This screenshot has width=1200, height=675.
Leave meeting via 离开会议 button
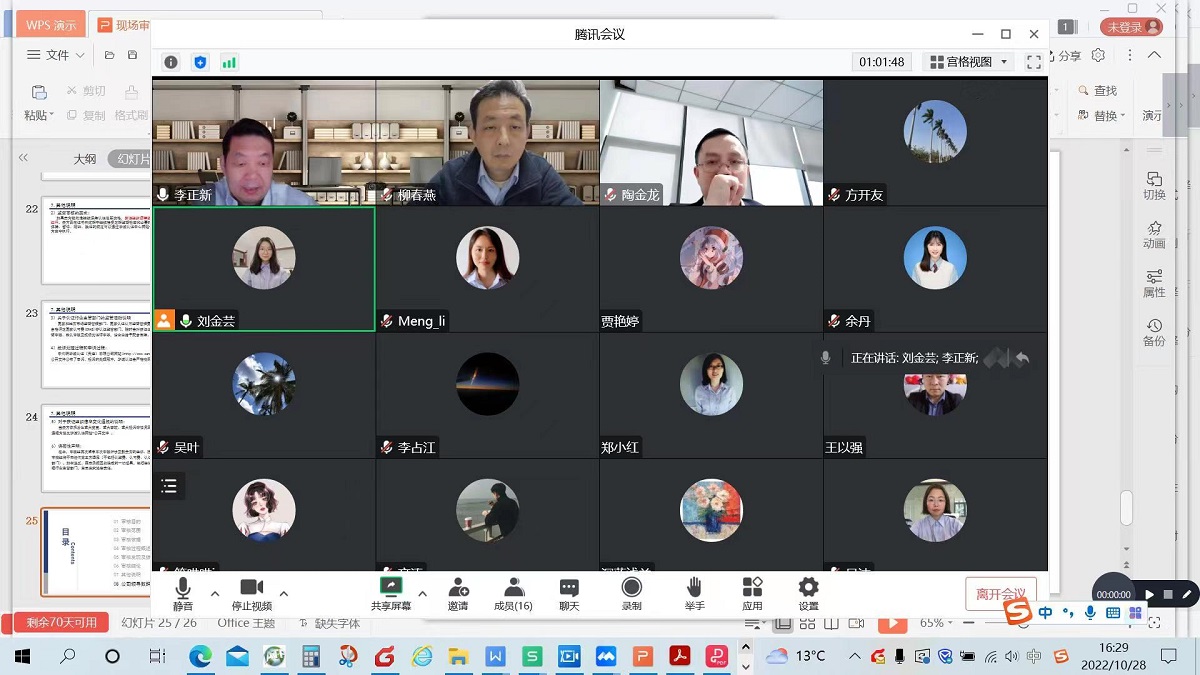[1000, 593]
